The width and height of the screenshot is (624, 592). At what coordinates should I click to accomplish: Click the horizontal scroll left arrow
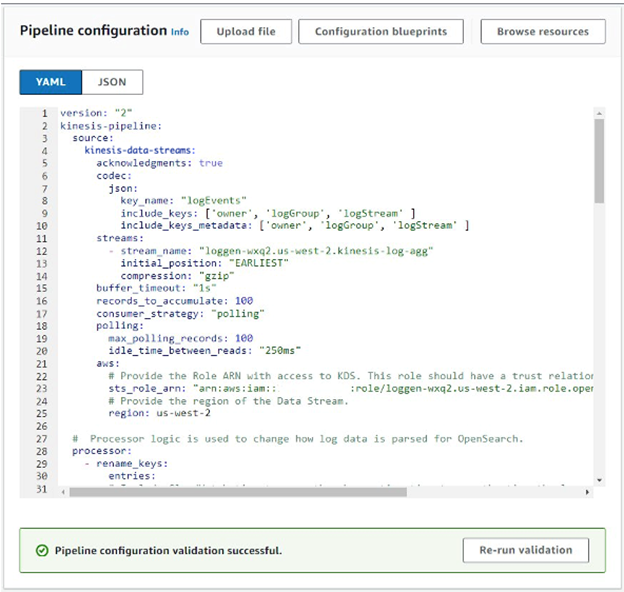pos(63,492)
